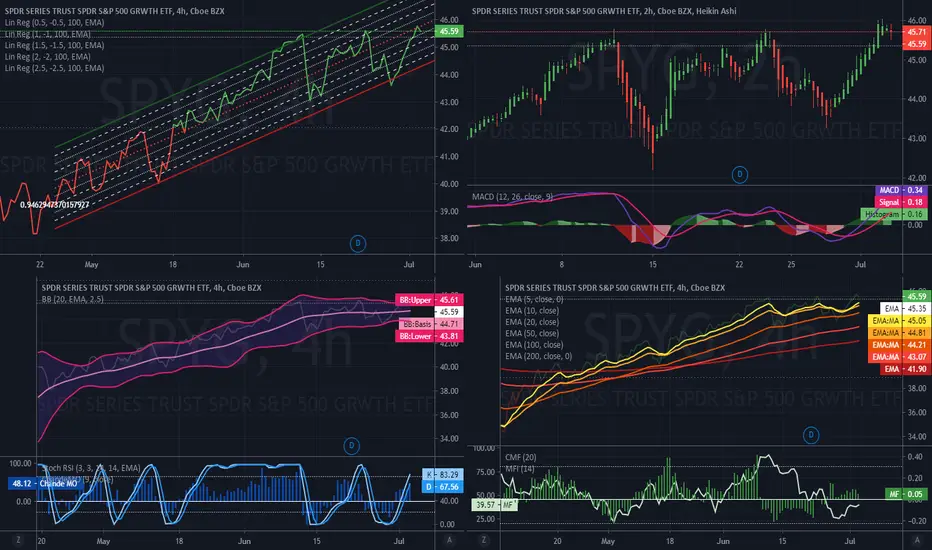Click the EMA:MA 43.07 label
The width and height of the screenshot is (932, 550).
point(899,357)
